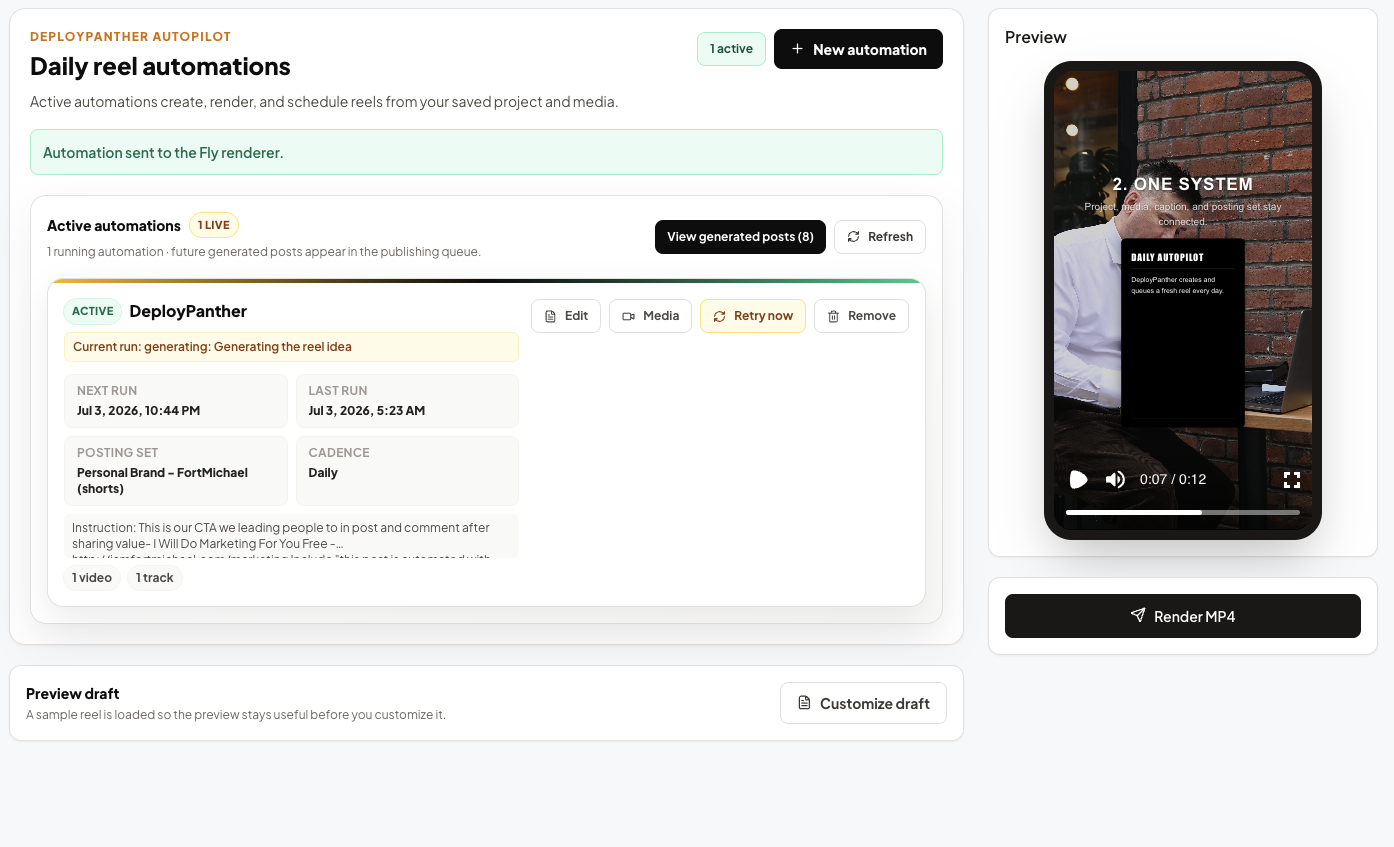Click the Next run date Jul 3, 2026, 10:44 PM
This screenshot has height=847, width=1394.
pyautogui.click(x=138, y=411)
